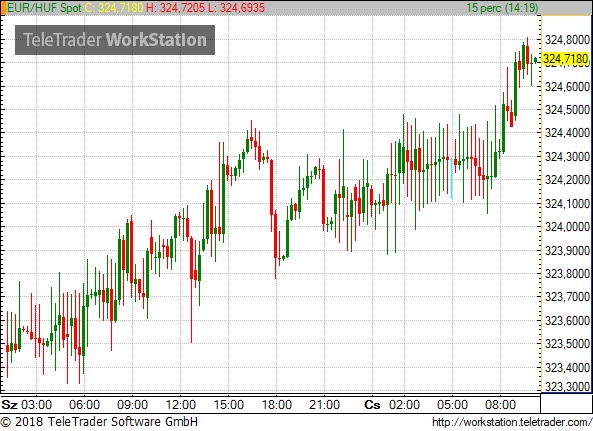Click the 18:00 time axis label
The image size is (593, 431).
tap(276, 405)
